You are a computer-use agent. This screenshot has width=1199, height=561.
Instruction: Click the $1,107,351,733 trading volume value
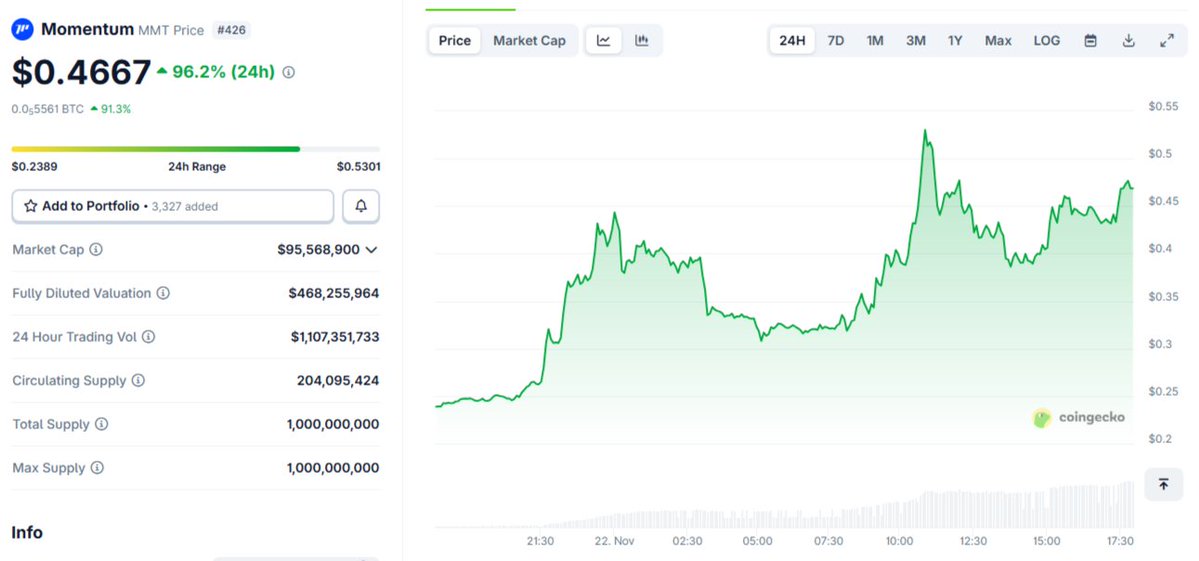point(335,337)
